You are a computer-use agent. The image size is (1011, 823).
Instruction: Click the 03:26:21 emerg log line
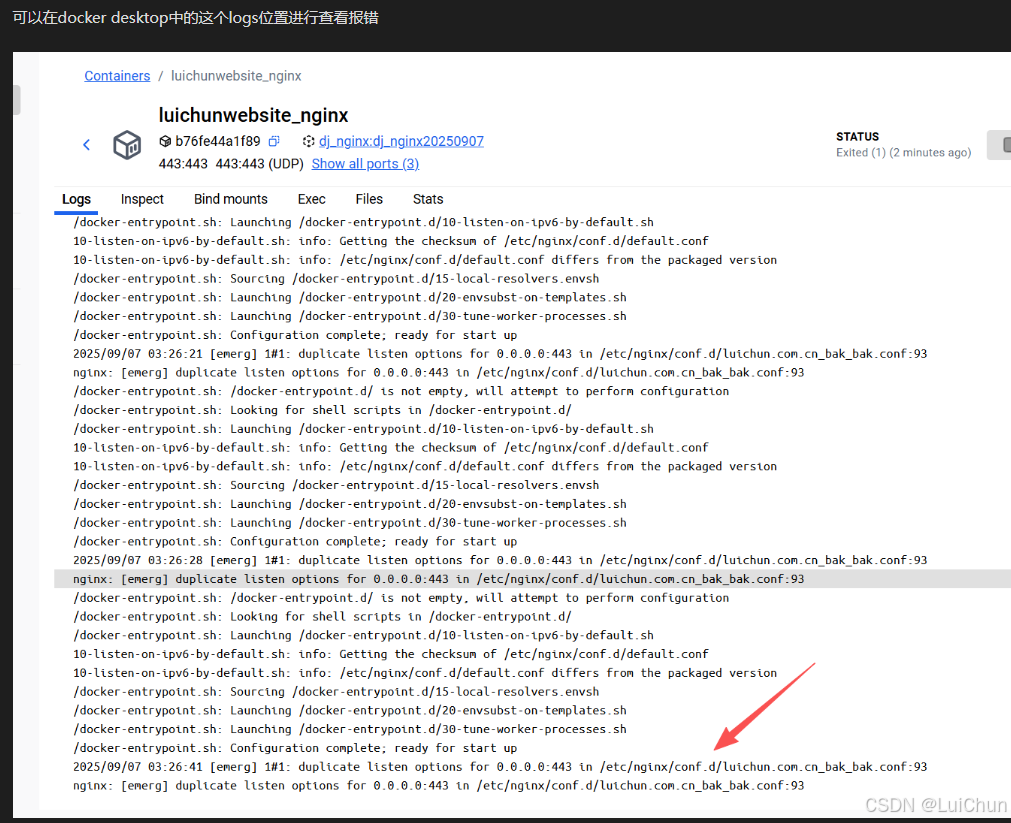(500, 354)
